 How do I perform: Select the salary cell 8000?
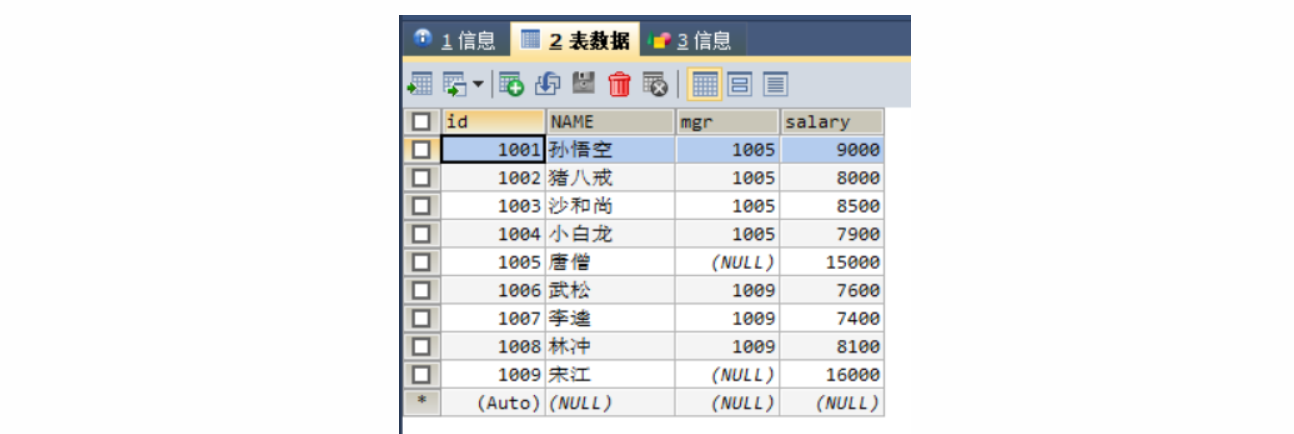pos(832,178)
